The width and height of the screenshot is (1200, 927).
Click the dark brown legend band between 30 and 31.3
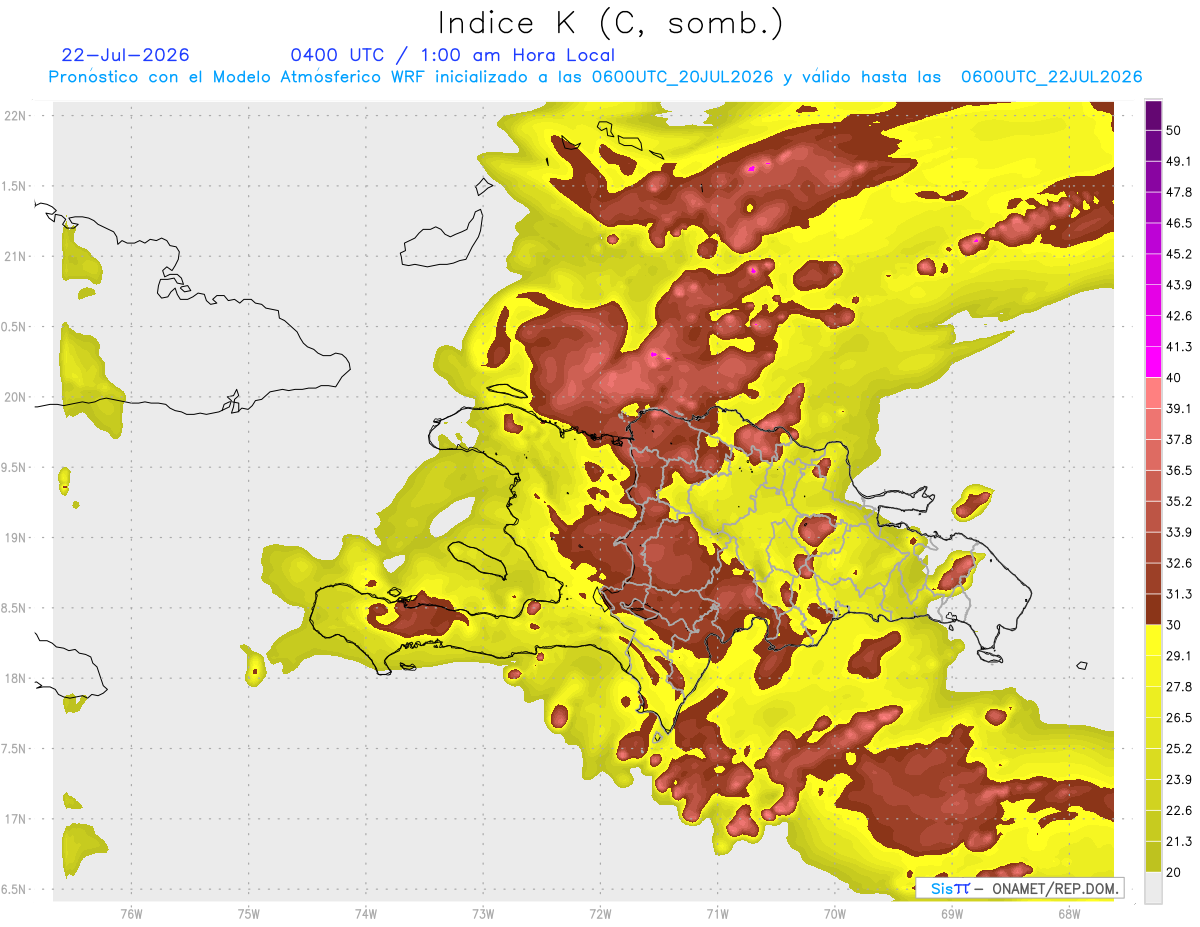[1153, 609]
